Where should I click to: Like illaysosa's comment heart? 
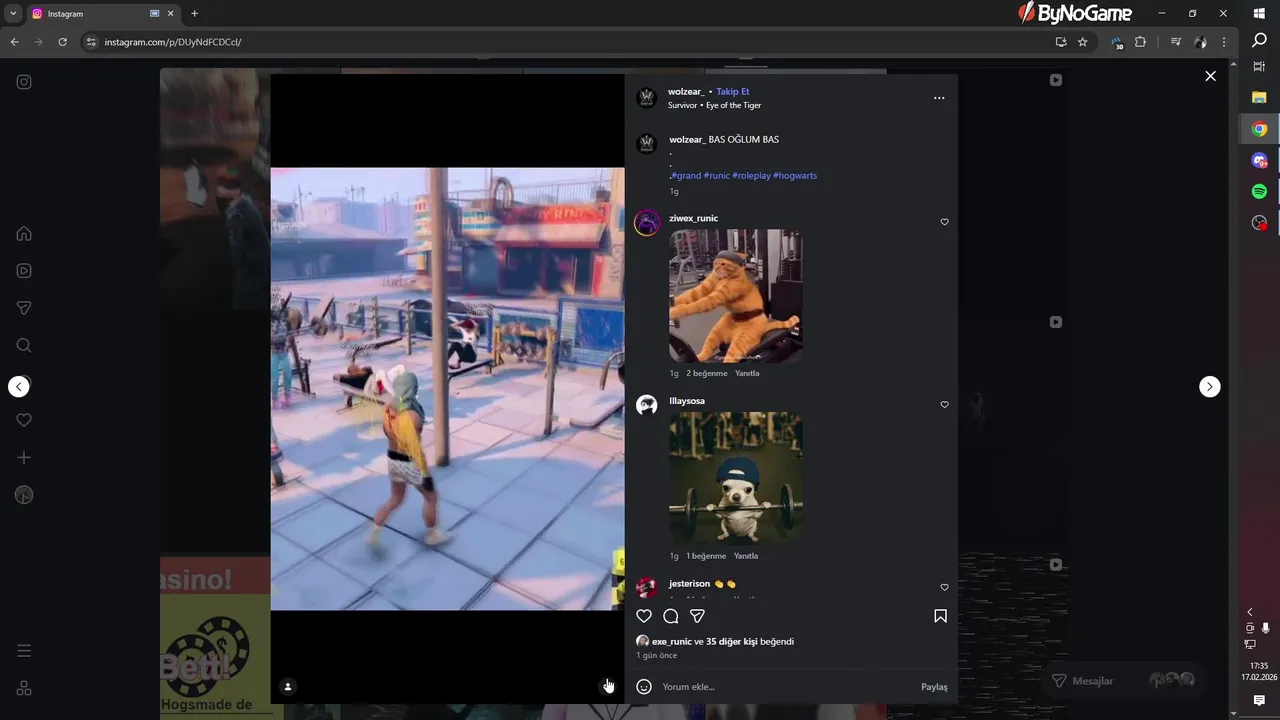click(x=944, y=405)
